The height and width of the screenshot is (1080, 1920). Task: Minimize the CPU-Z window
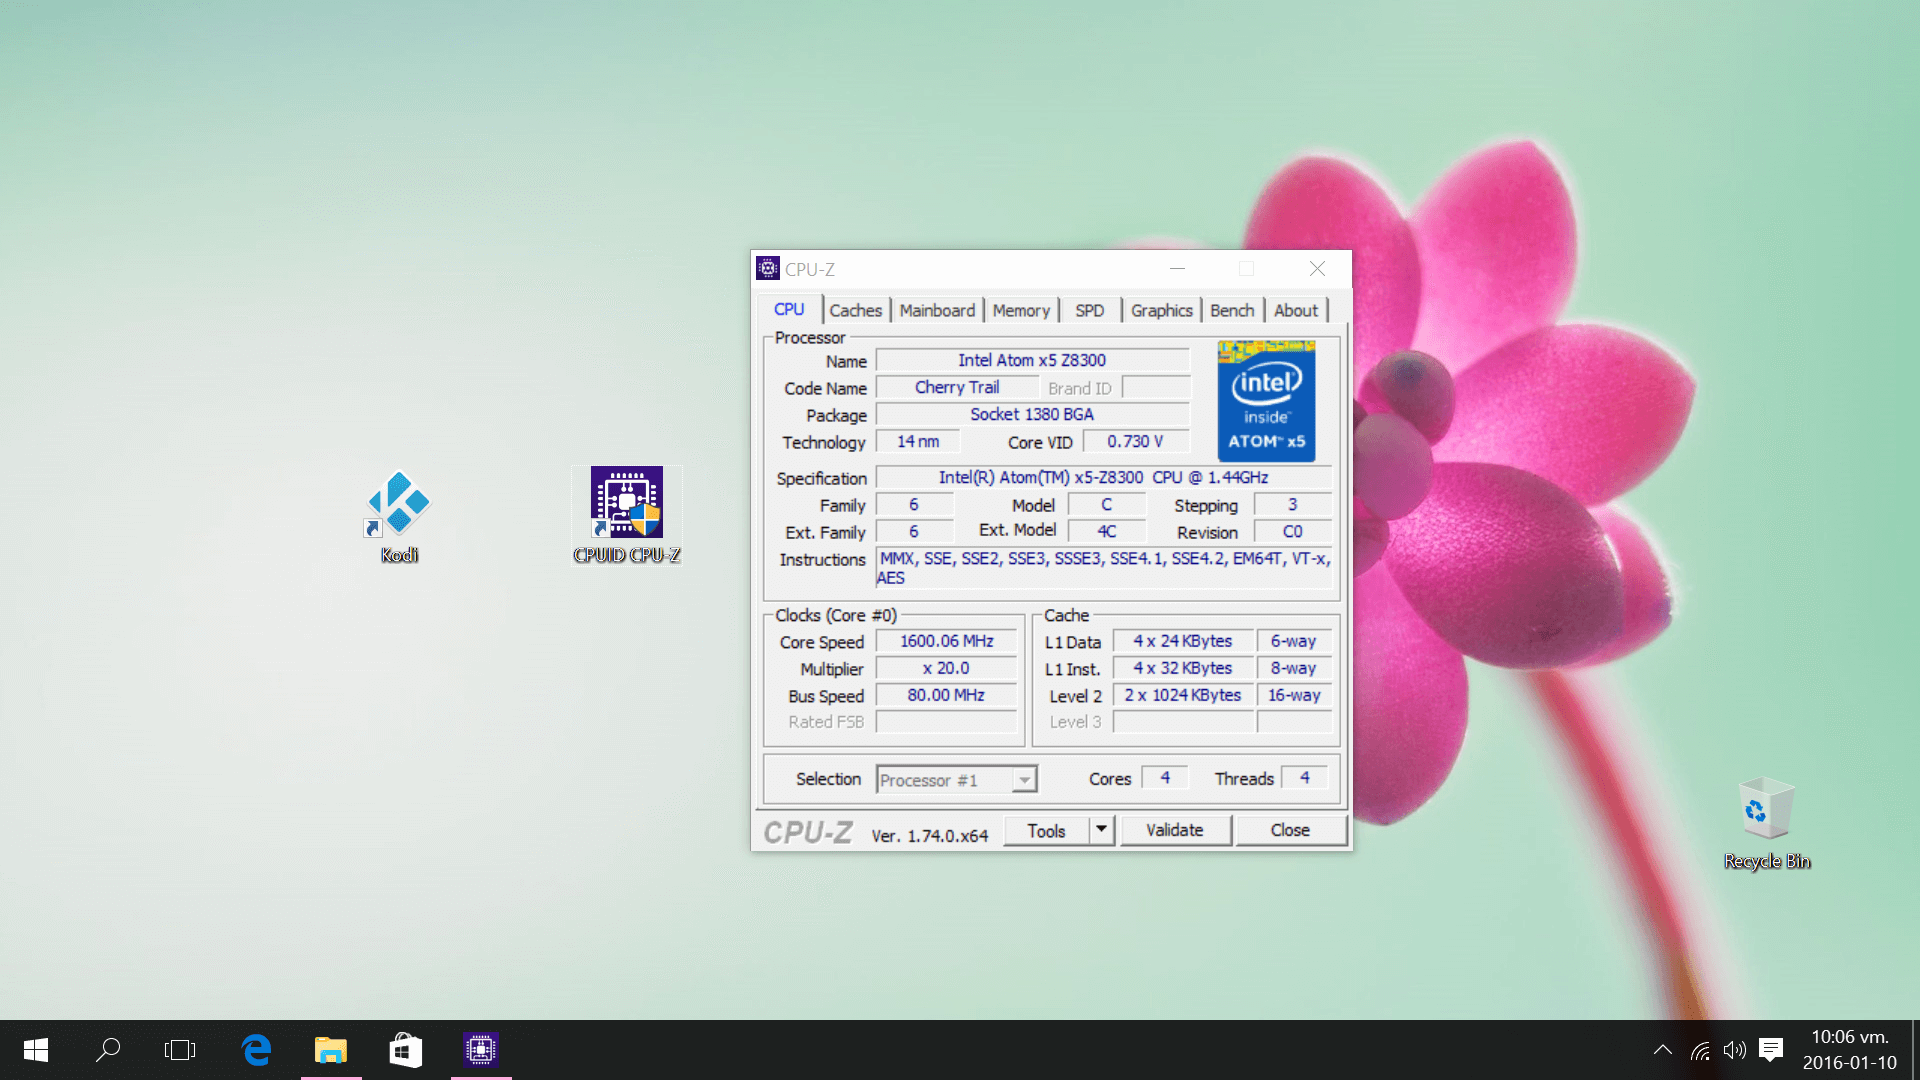[x=1177, y=268]
